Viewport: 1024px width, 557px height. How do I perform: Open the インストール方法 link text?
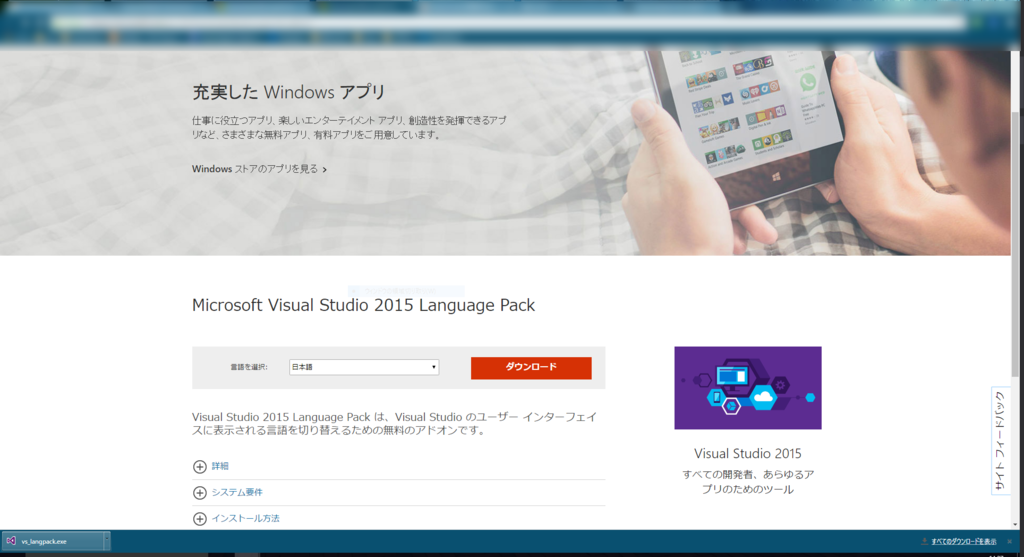click(246, 518)
